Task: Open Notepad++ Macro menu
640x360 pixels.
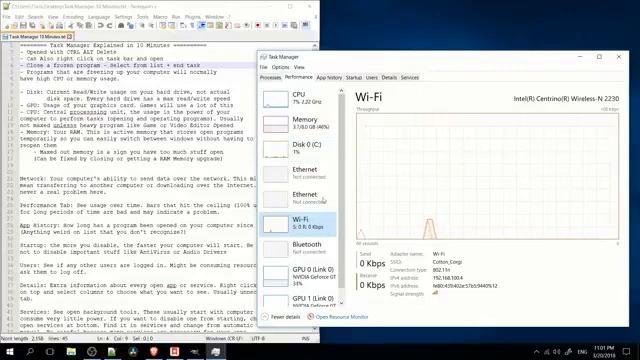Action: tap(160, 17)
